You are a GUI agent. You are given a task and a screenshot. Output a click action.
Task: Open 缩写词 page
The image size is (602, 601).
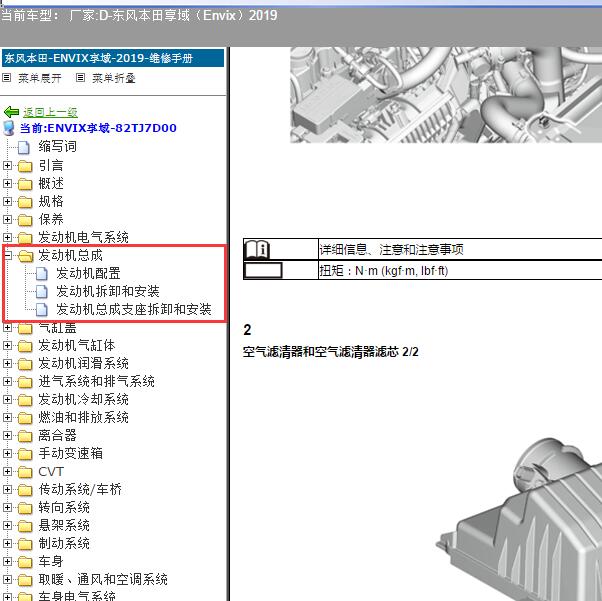[58, 147]
